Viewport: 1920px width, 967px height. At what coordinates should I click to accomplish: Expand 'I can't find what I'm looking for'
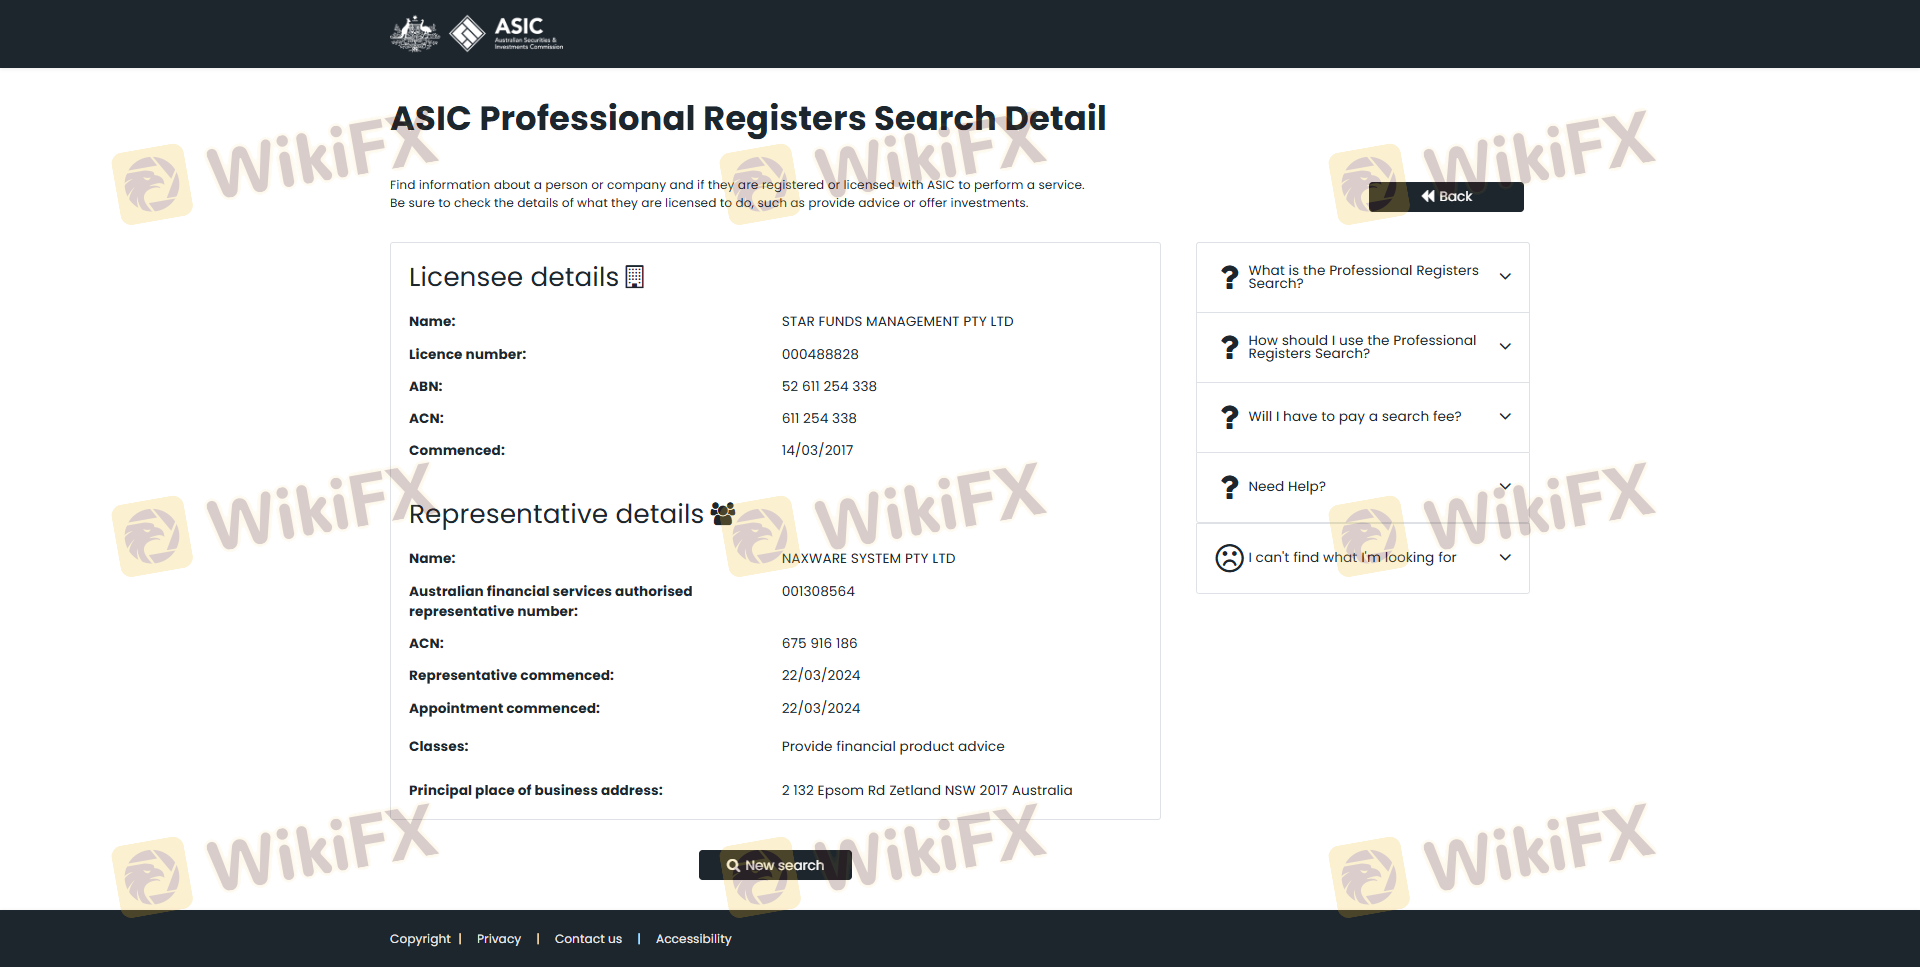[x=1504, y=558]
